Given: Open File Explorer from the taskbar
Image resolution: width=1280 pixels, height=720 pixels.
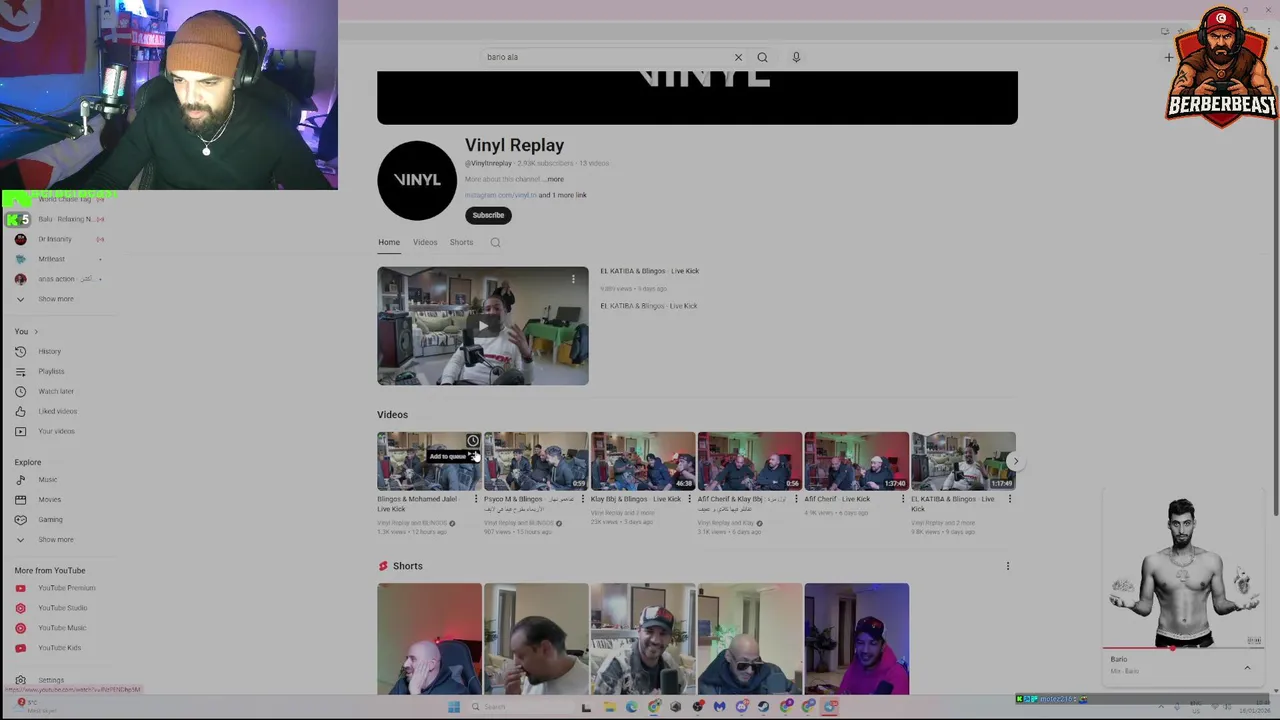Looking at the screenshot, I should 609,707.
